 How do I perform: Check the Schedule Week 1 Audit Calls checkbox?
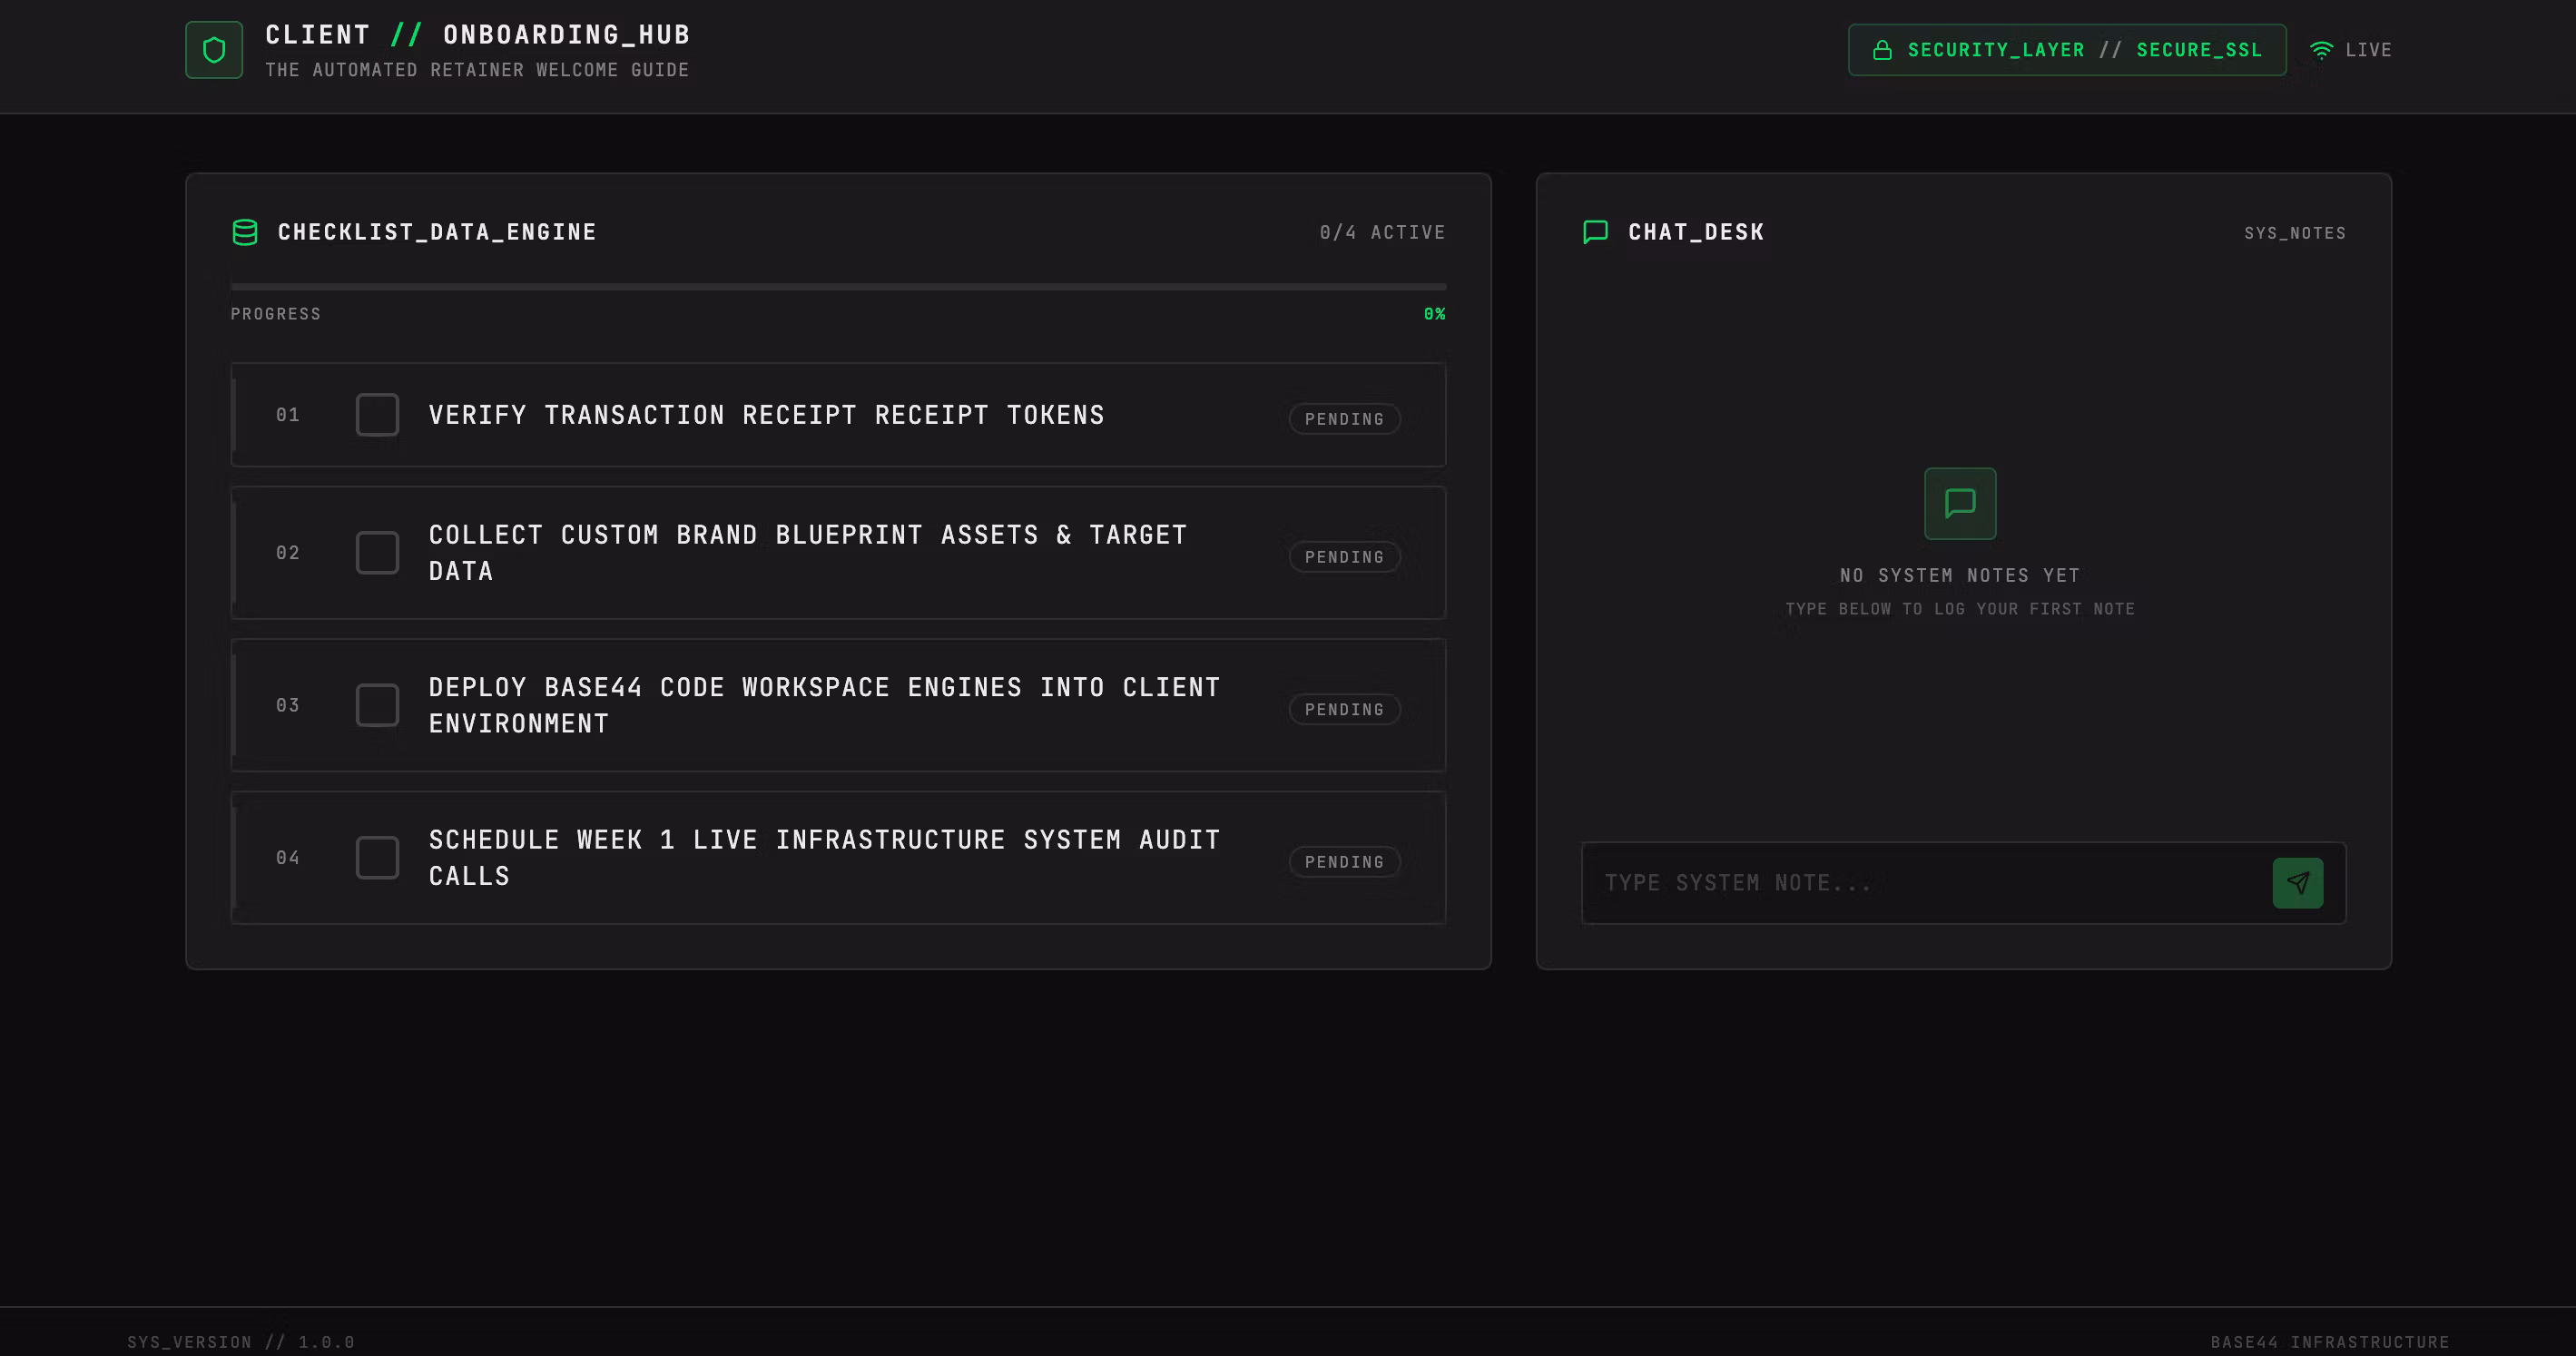pos(377,858)
